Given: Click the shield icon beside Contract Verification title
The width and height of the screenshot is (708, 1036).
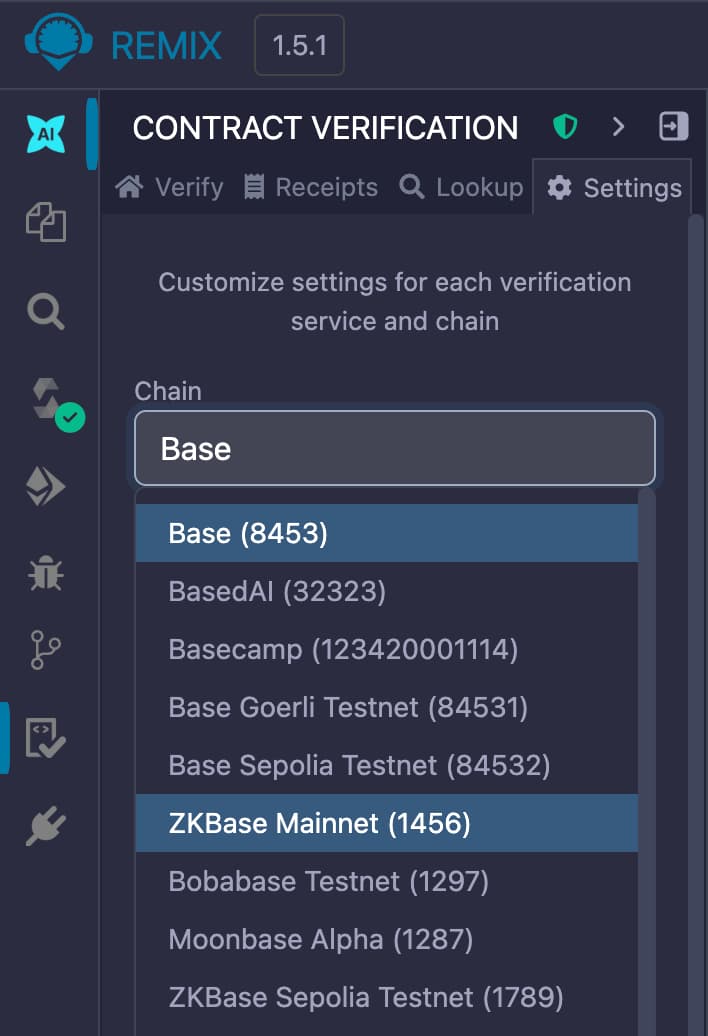Looking at the screenshot, I should [x=565, y=126].
